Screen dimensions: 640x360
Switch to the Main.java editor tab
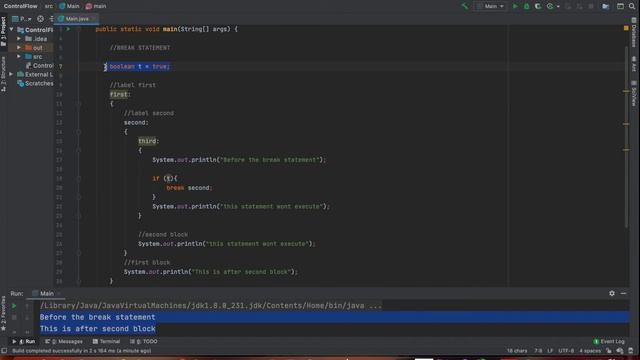tap(77, 19)
